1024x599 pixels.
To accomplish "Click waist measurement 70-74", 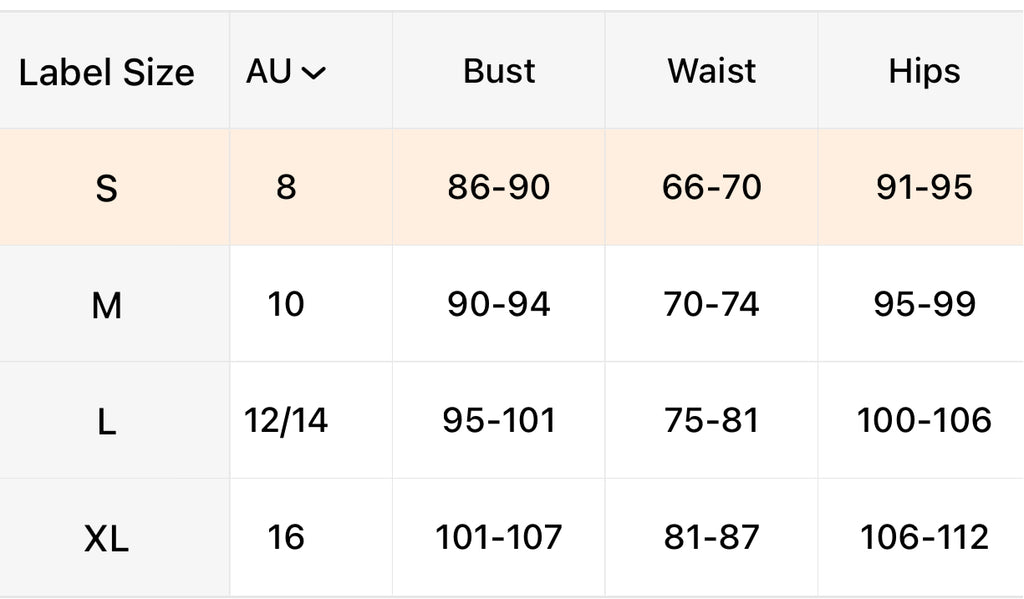I will (711, 304).
